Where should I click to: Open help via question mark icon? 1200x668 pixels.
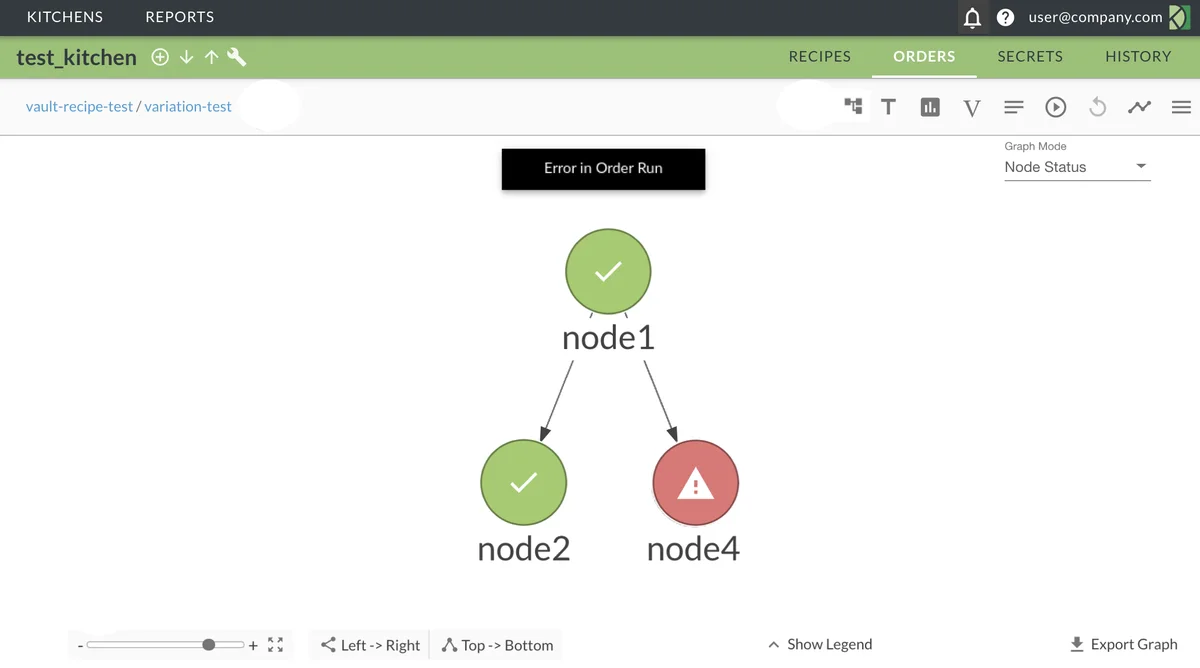[x=1006, y=18]
